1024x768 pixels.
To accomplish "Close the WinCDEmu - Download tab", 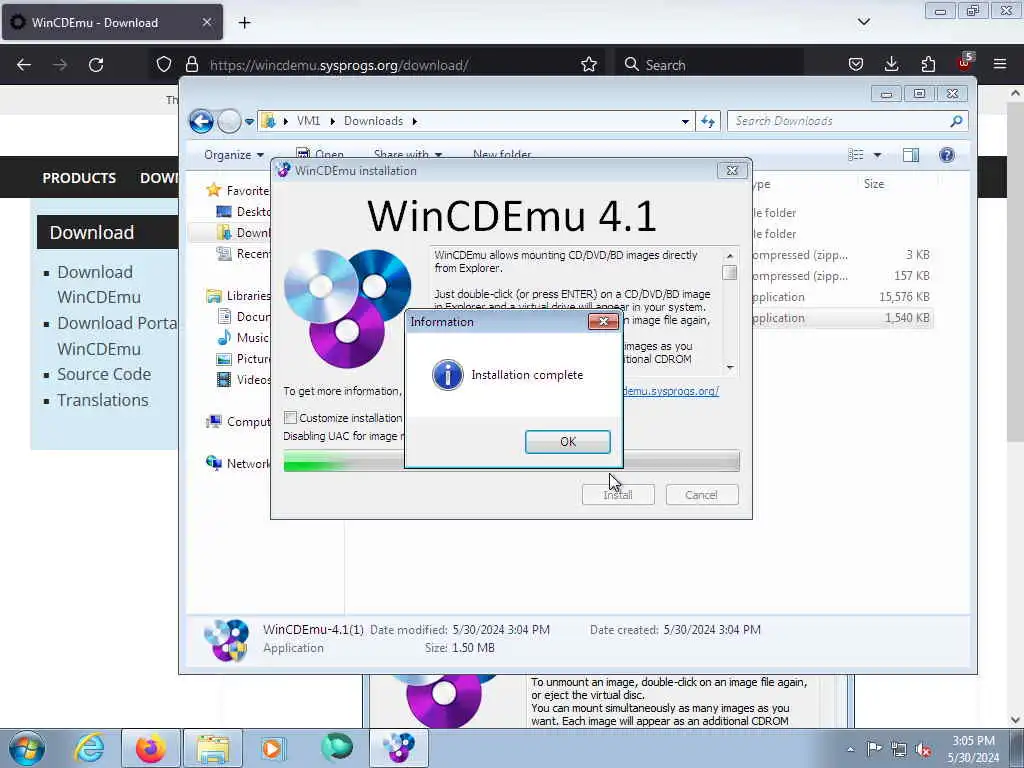I will point(206,22).
